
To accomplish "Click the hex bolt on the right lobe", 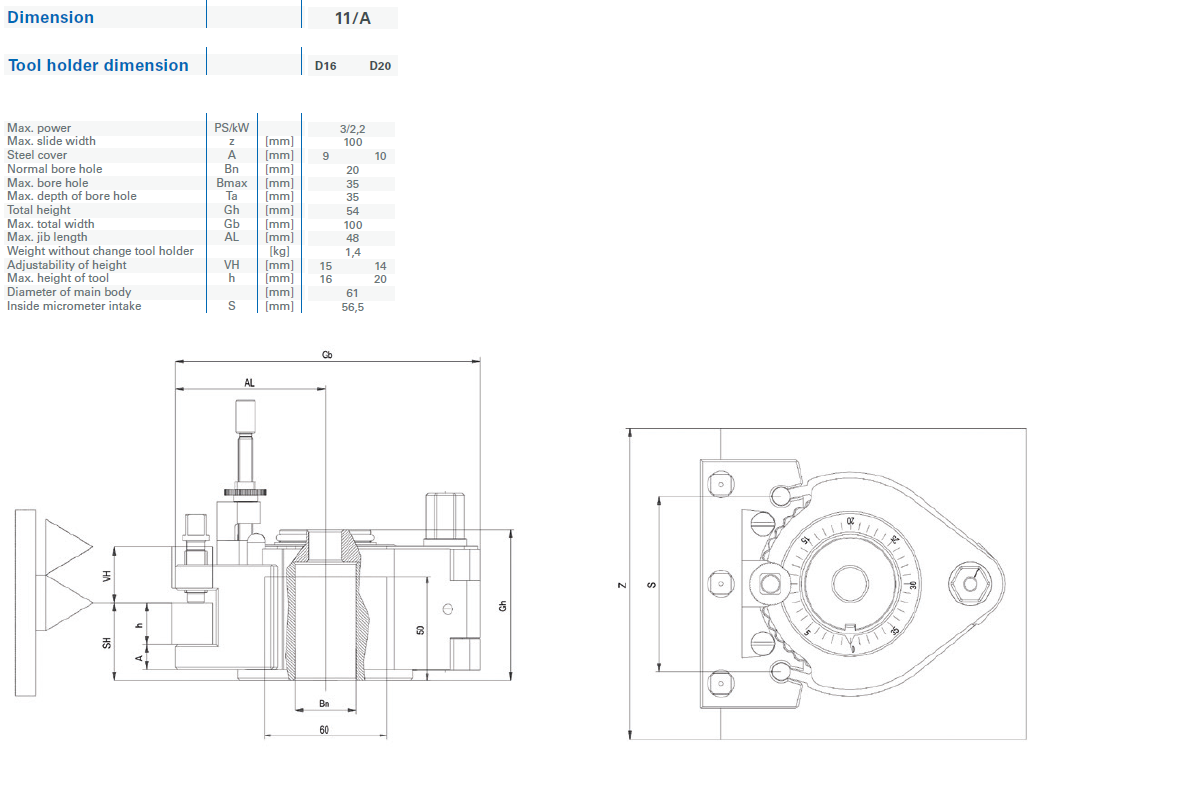I will point(968,582).
